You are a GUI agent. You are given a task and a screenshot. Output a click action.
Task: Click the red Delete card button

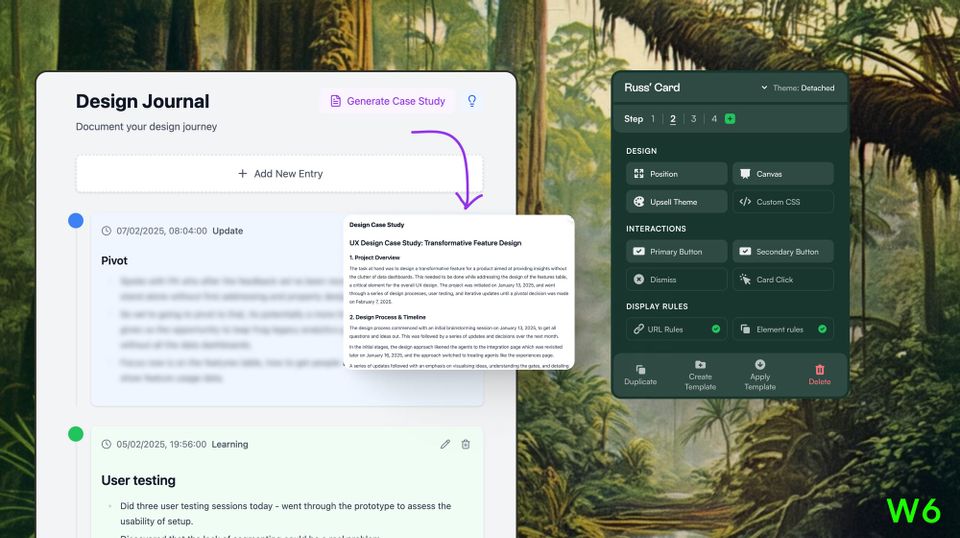click(x=819, y=375)
